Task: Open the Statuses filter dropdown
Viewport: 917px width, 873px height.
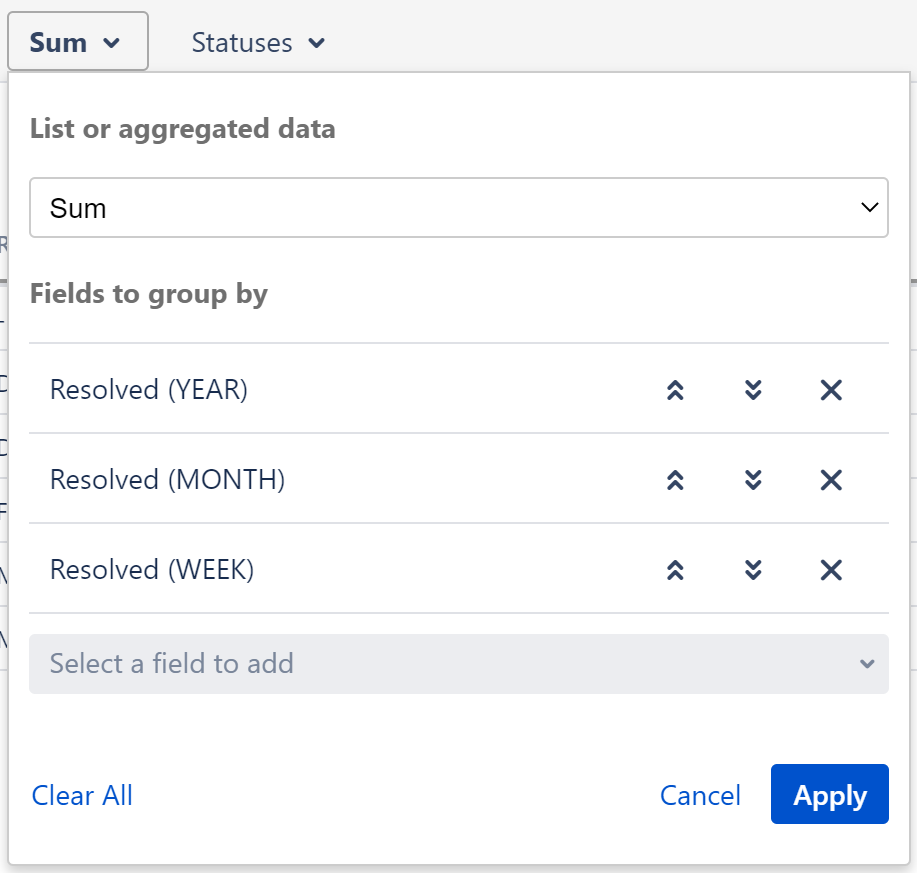Action: [x=258, y=43]
